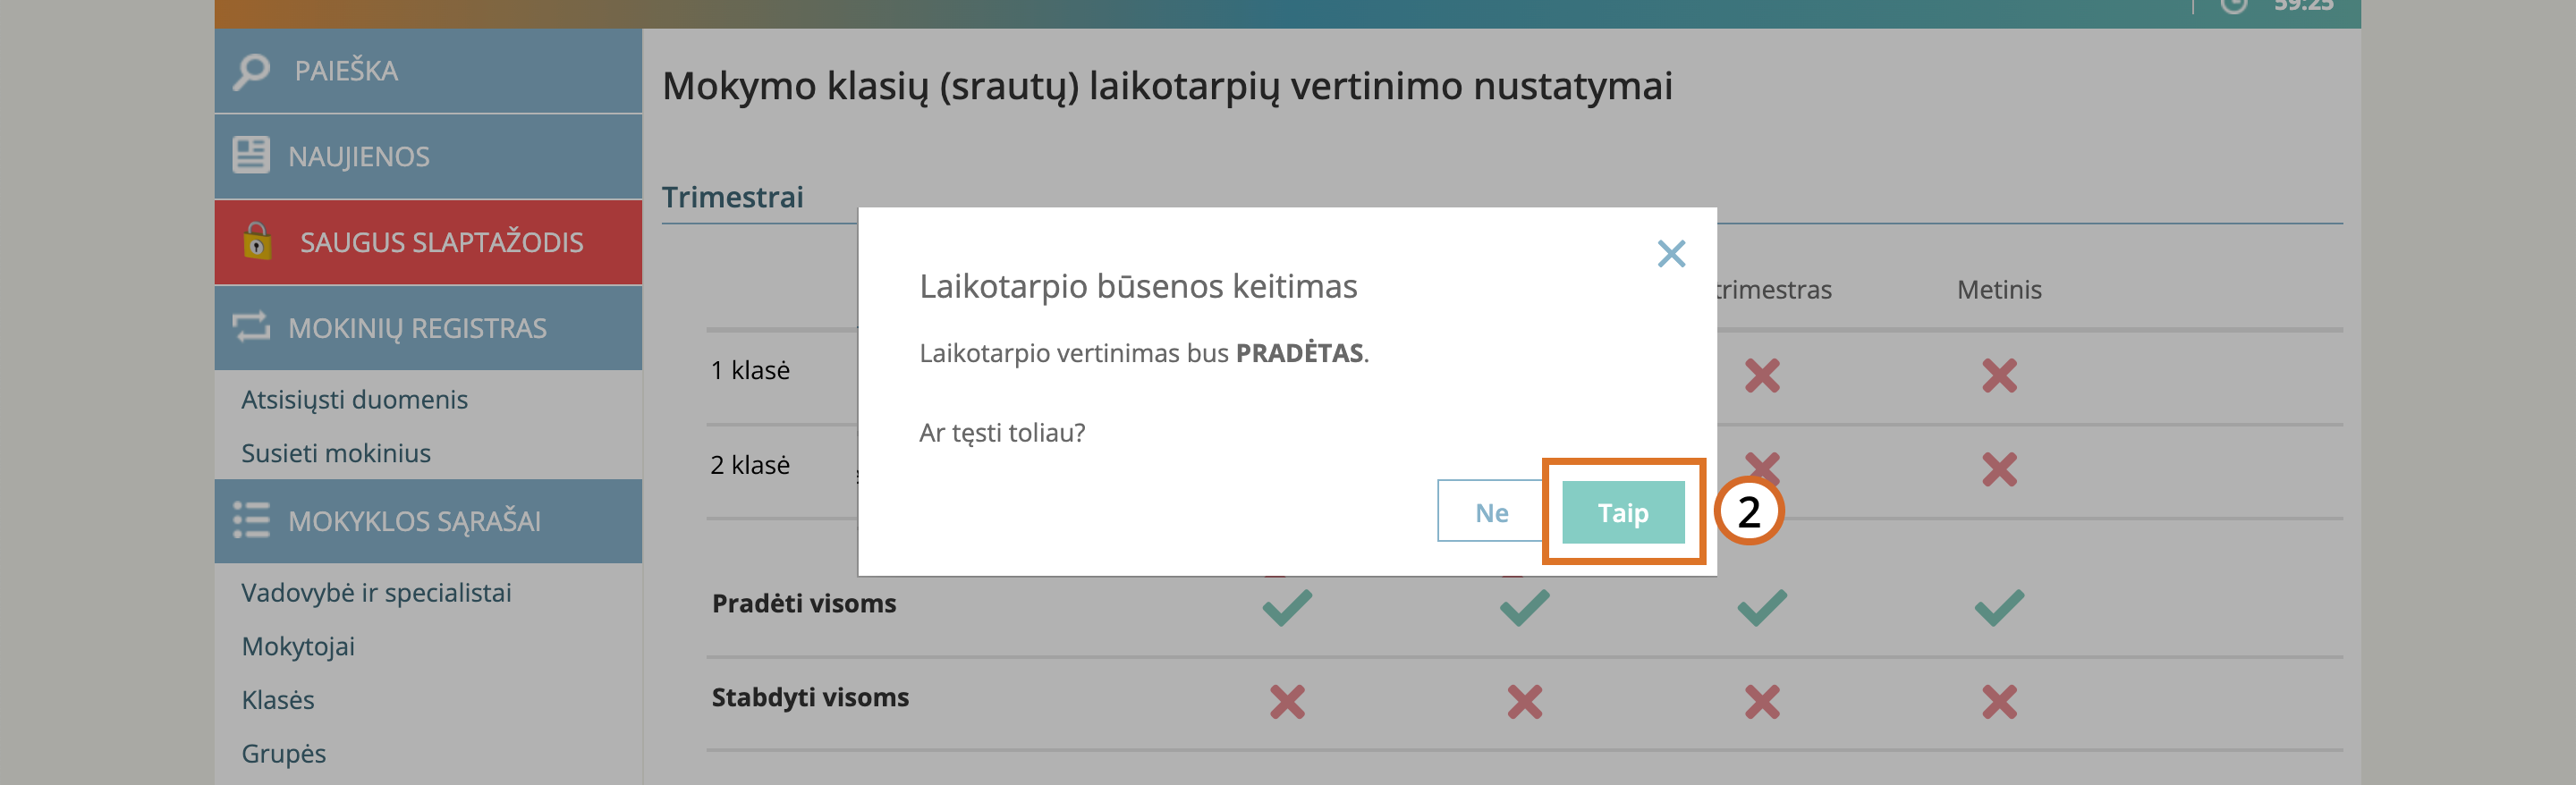Click the Mokinių registras arrows icon
Viewport: 2576px width, 785px height.
251,327
